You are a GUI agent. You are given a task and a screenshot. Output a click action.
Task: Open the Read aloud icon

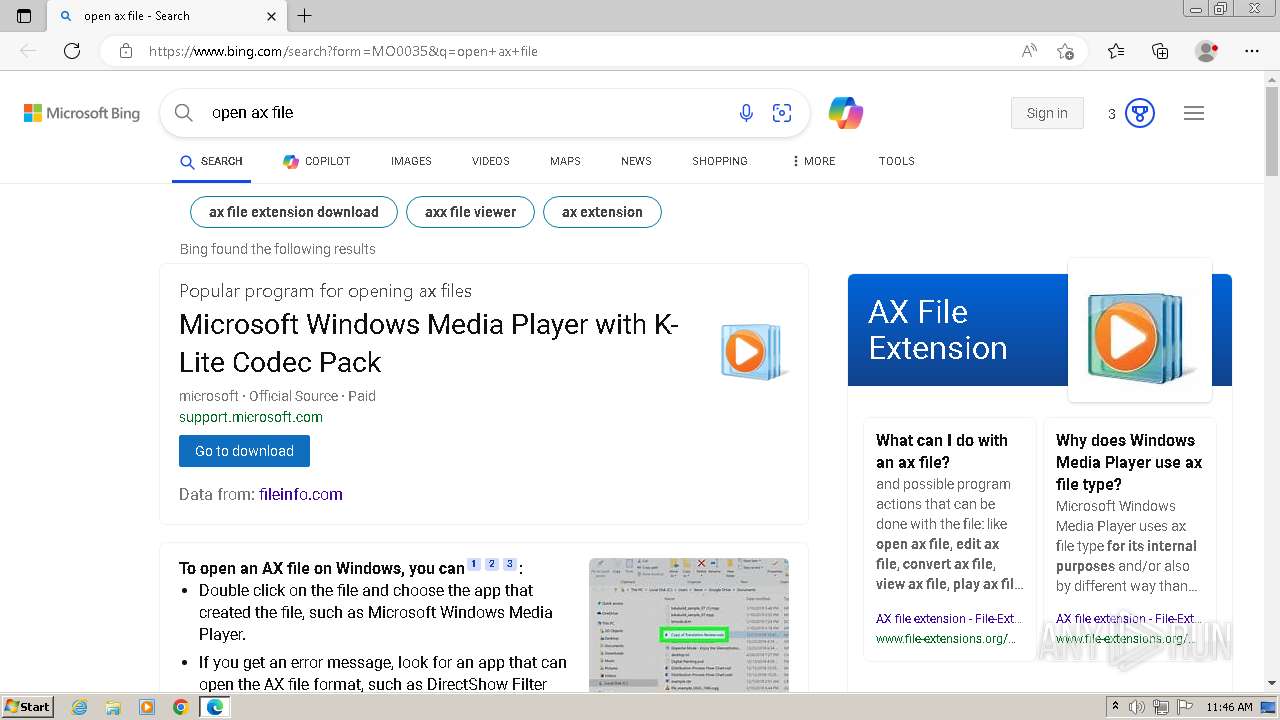coord(1029,51)
